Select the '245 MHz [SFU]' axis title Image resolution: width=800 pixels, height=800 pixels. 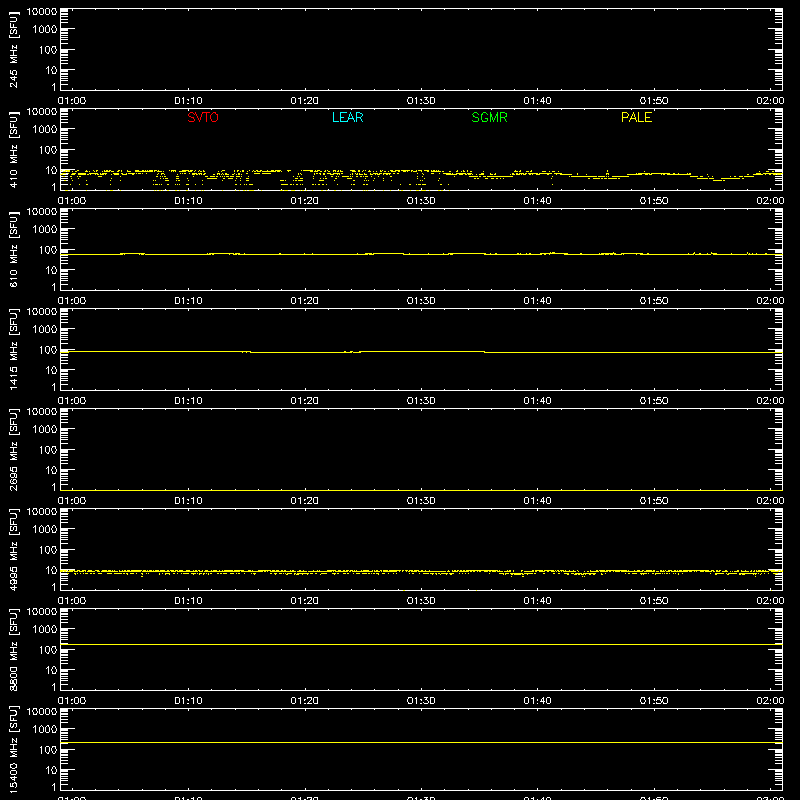tap(13, 49)
